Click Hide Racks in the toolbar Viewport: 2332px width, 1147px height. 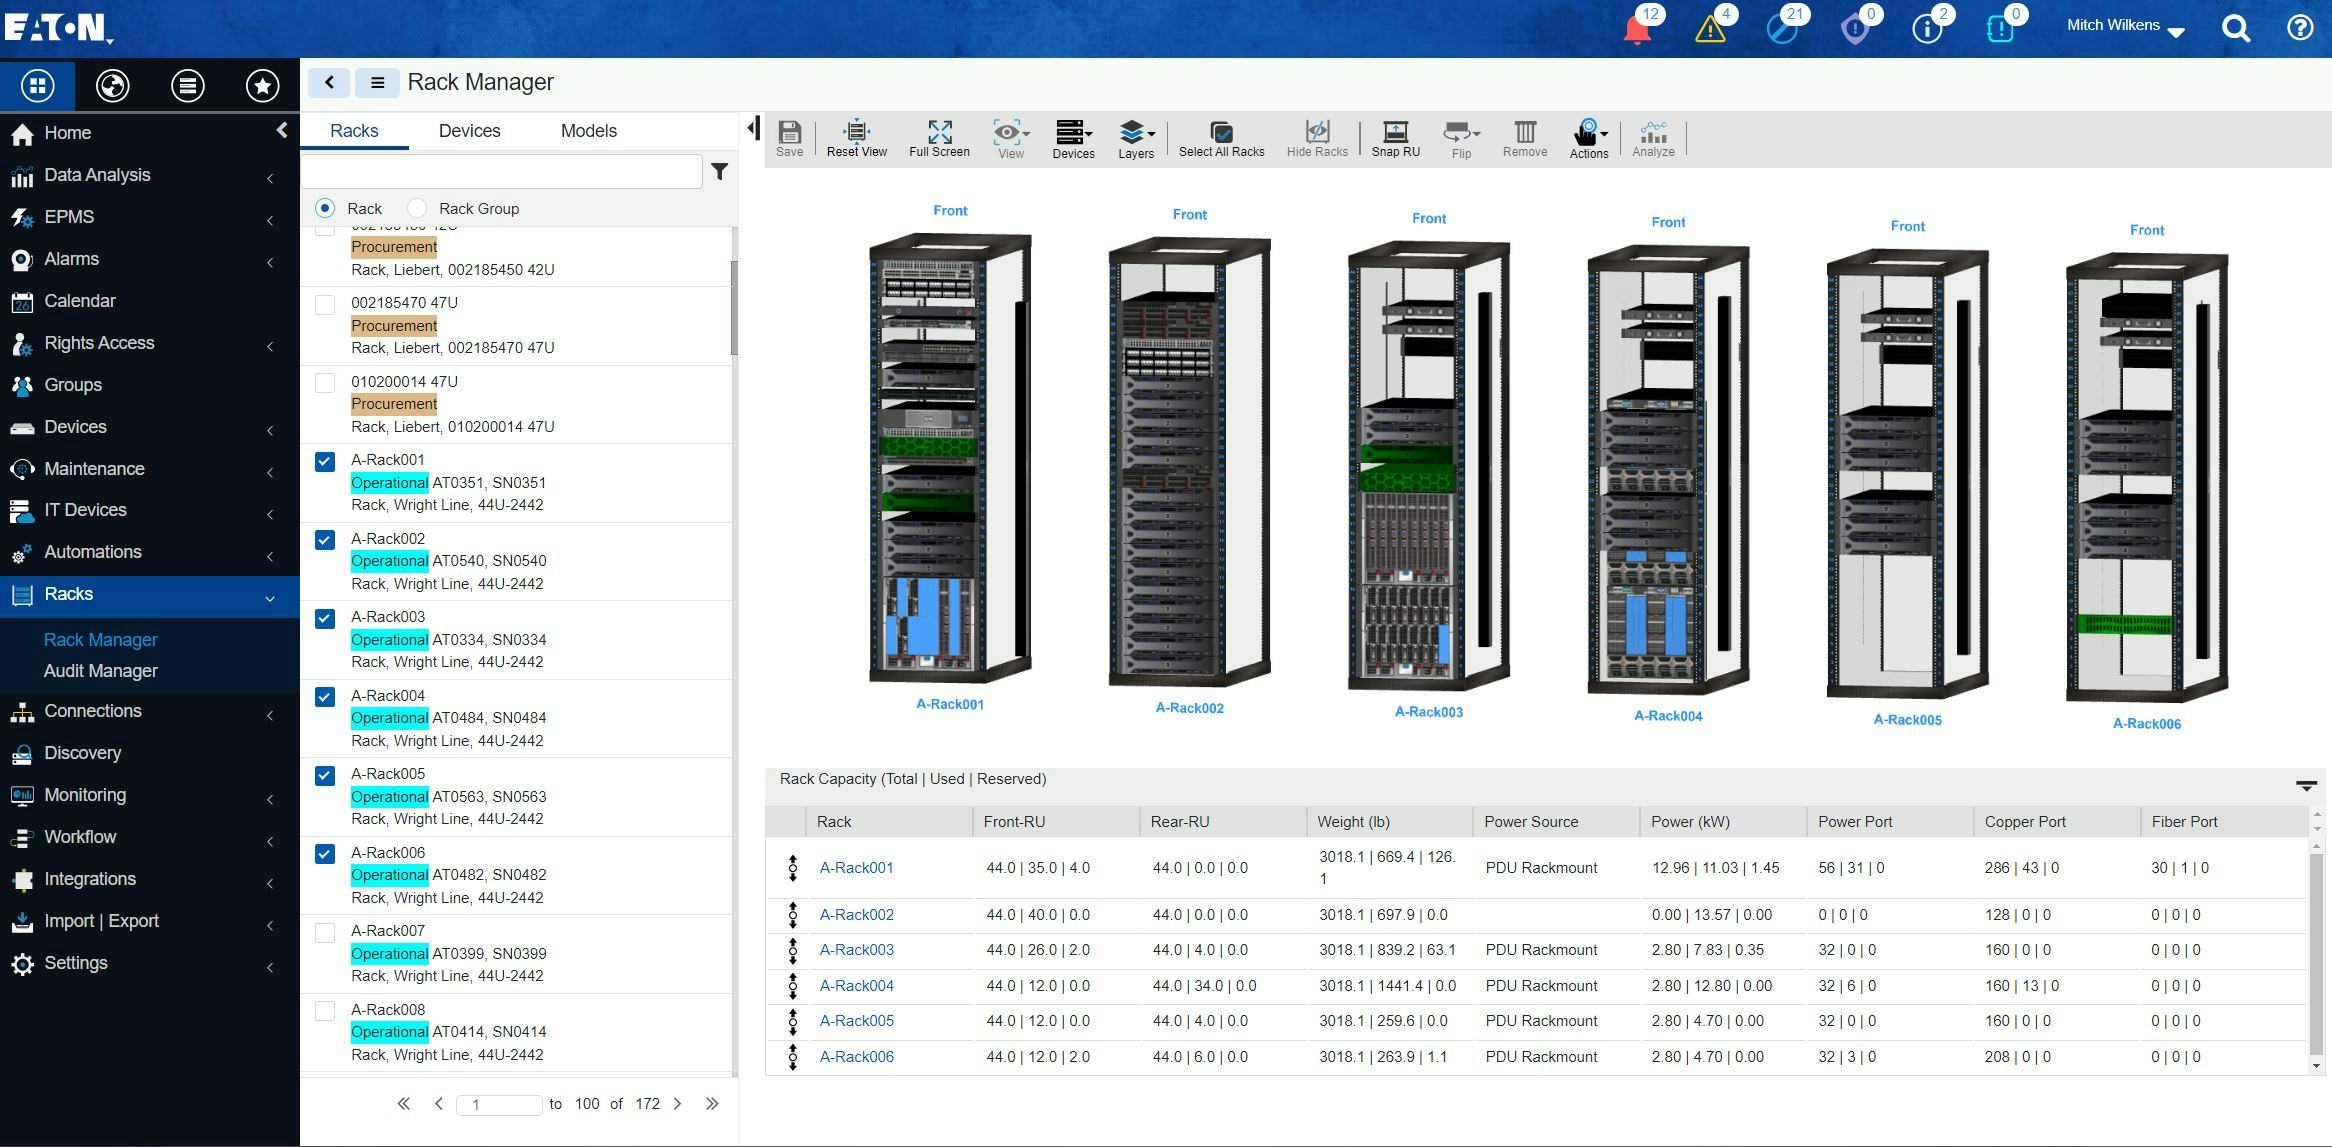1317,138
